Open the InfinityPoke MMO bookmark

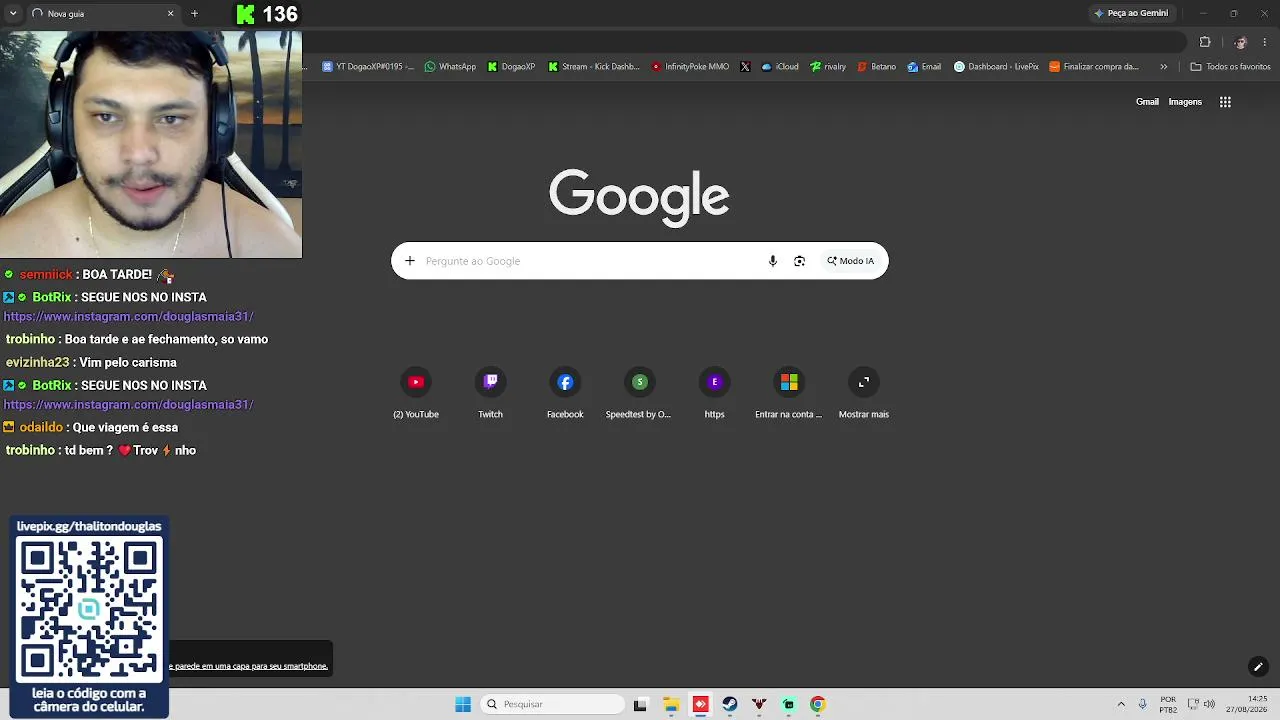(690, 67)
